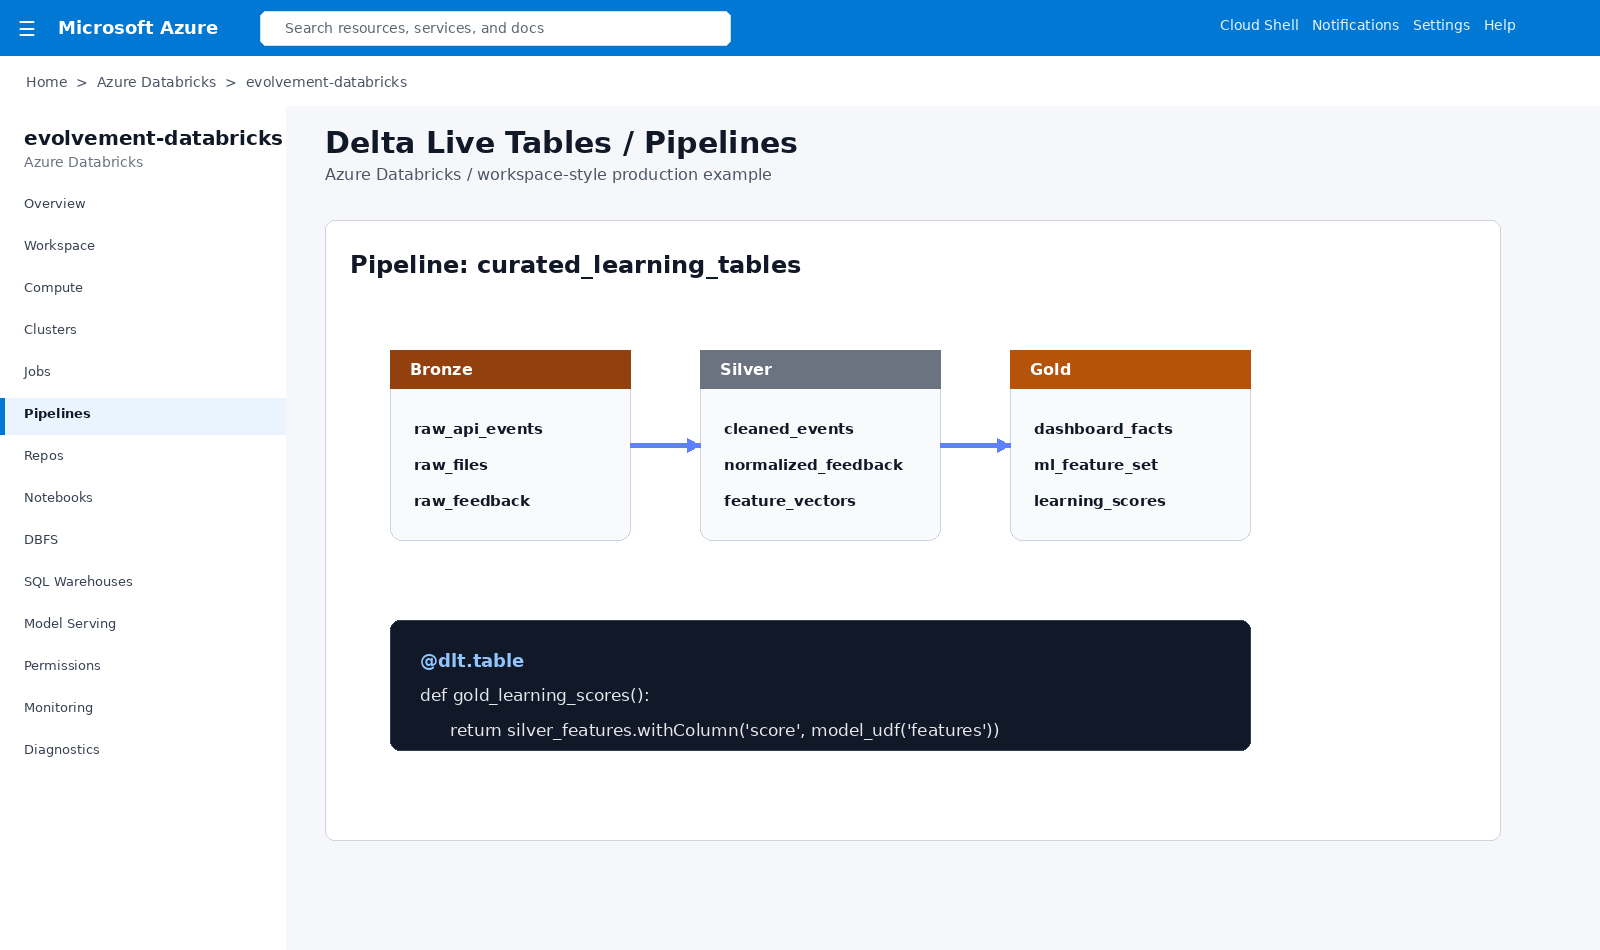Select Monitoring in sidebar
The height and width of the screenshot is (950, 1600).
pyautogui.click(x=143, y=707)
